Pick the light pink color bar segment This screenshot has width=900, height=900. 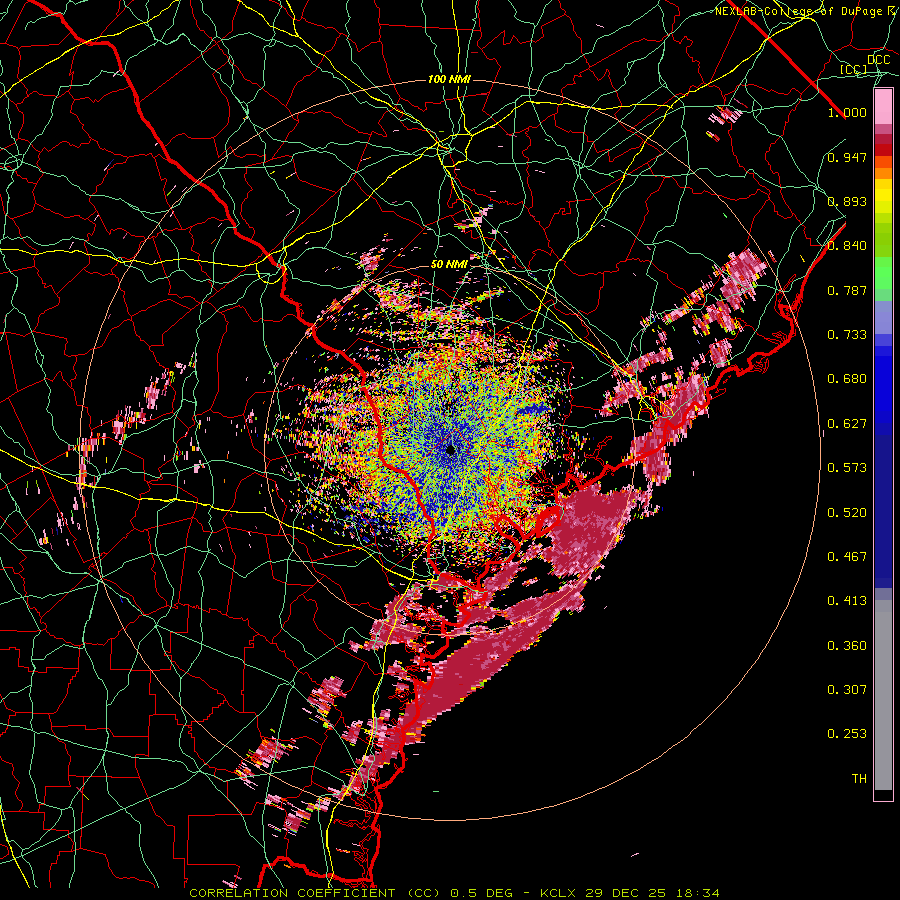tap(883, 106)
